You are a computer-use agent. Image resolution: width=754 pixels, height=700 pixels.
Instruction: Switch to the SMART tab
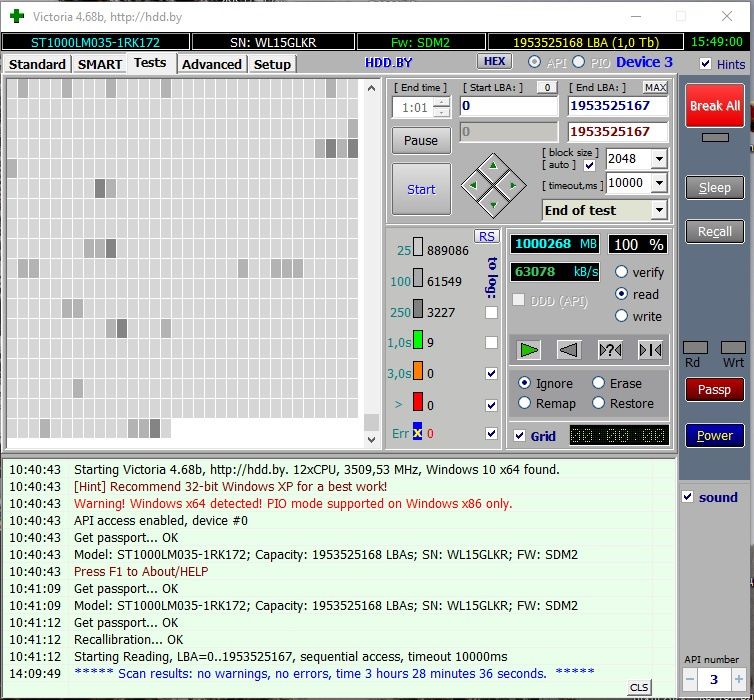[100, 64]
